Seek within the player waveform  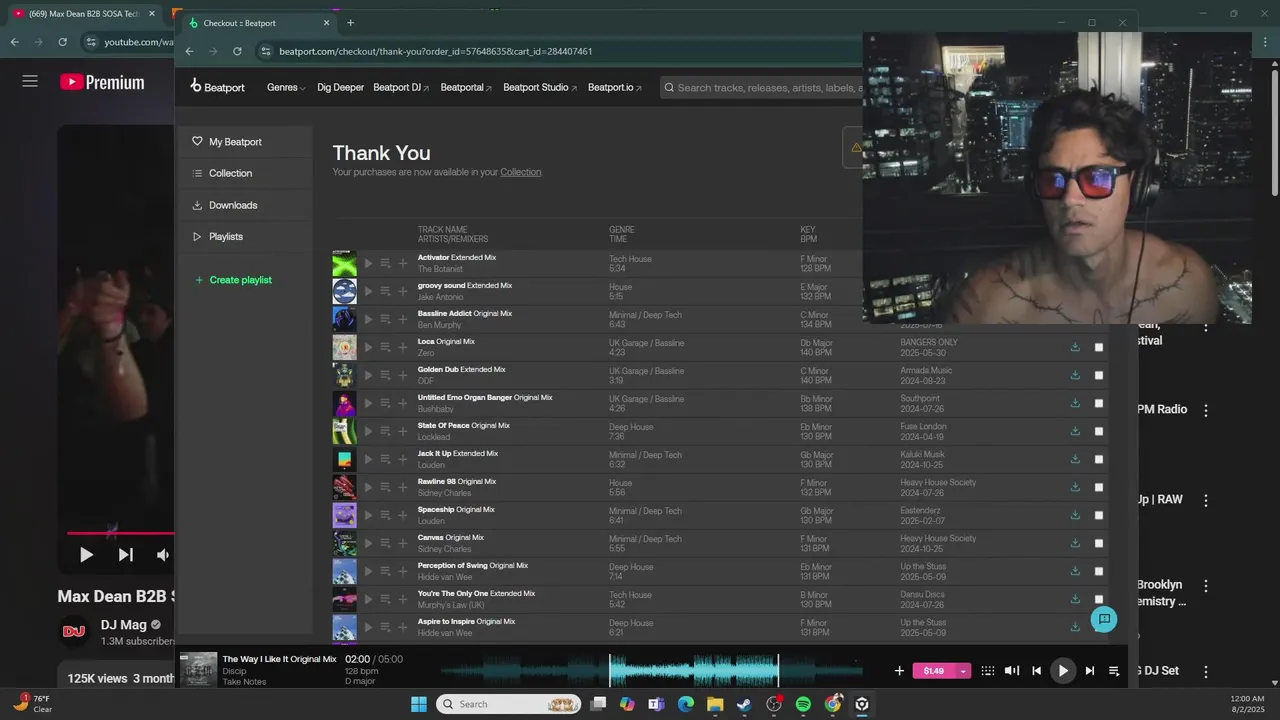tap(650, 671)
